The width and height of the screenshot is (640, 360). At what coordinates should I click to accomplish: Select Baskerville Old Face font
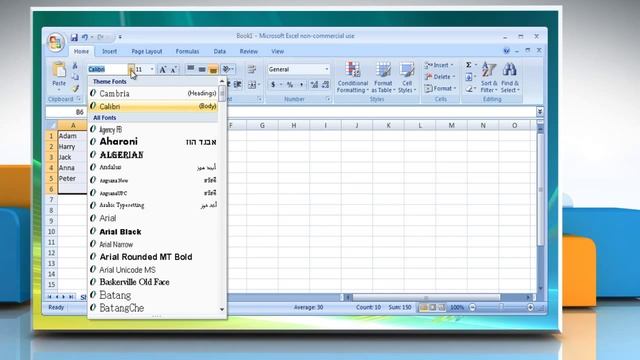coord(153,282)
